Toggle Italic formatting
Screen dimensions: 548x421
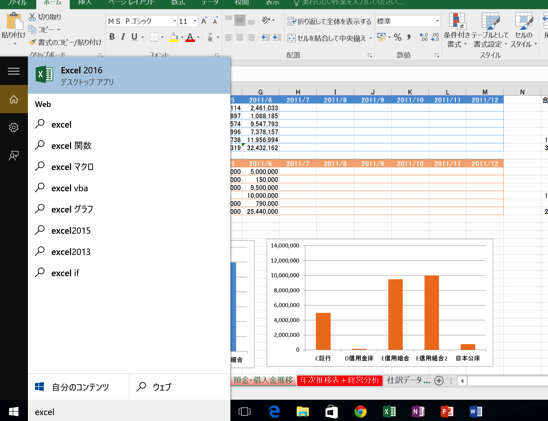click(123, 37)
